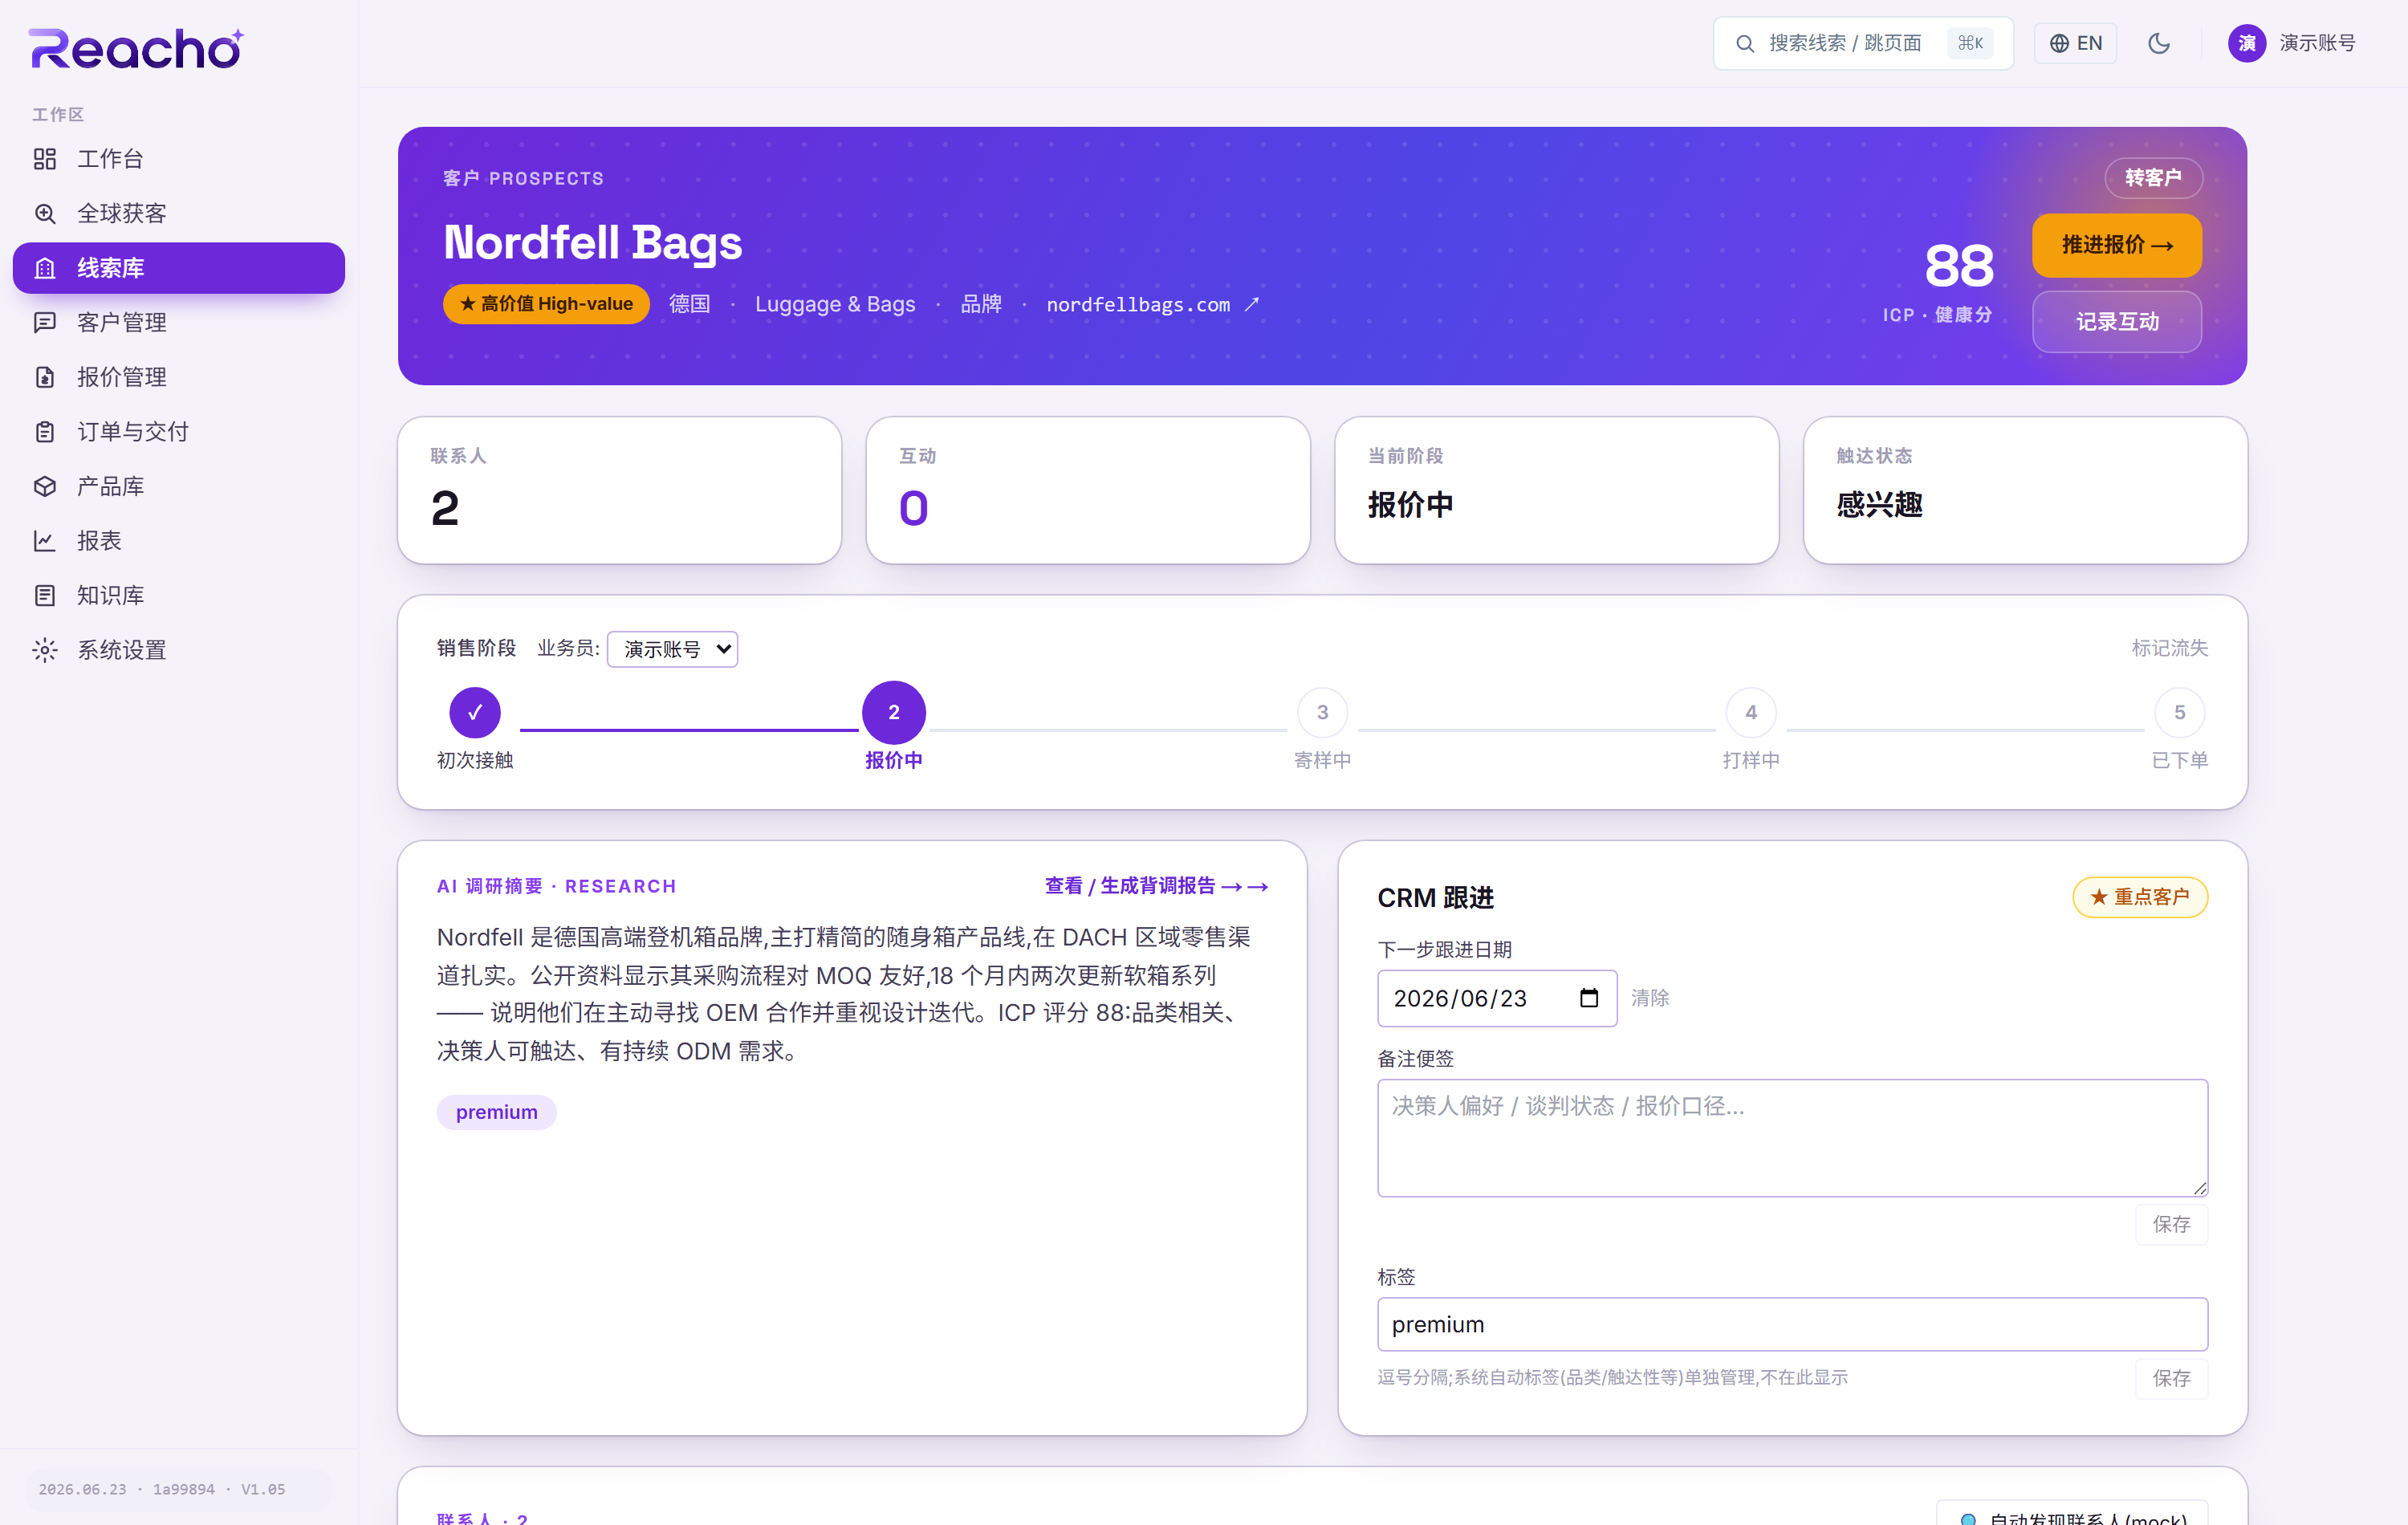Open the 工作台 dashboard icon
This screenshot has width=2408, height=1525.
(x=45, y=158)
